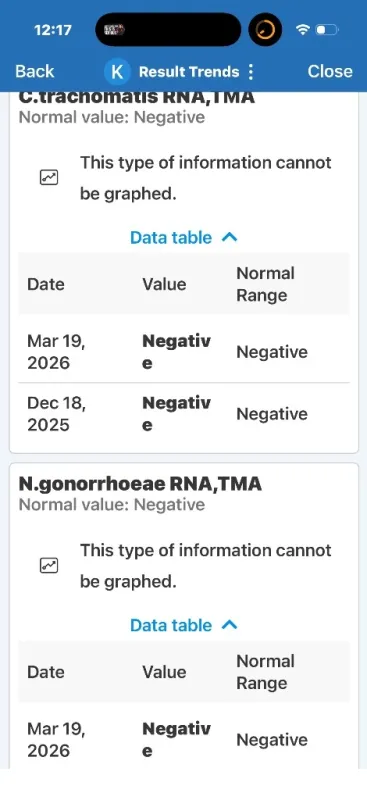This screenshot has height=800, width=367.
Task: Open the three-dot menu beside Result Trends
Action: pos(250,72)
